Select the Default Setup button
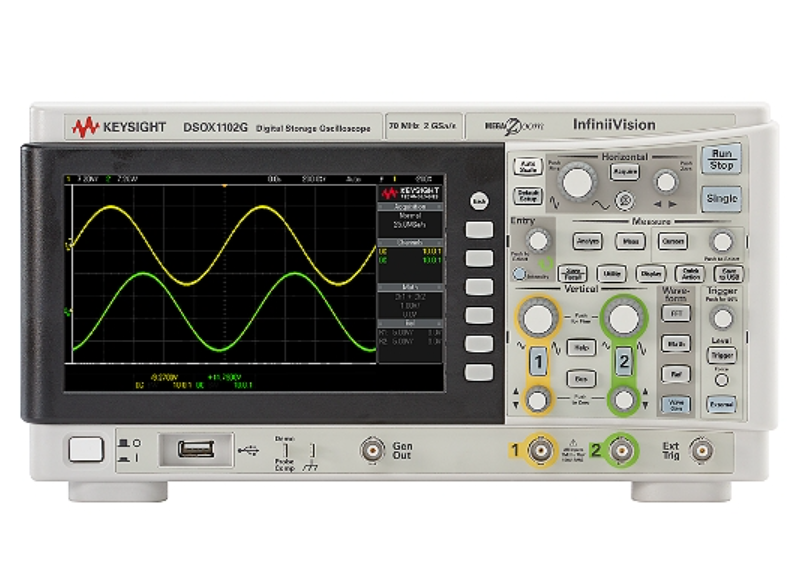 pos(527,196)
